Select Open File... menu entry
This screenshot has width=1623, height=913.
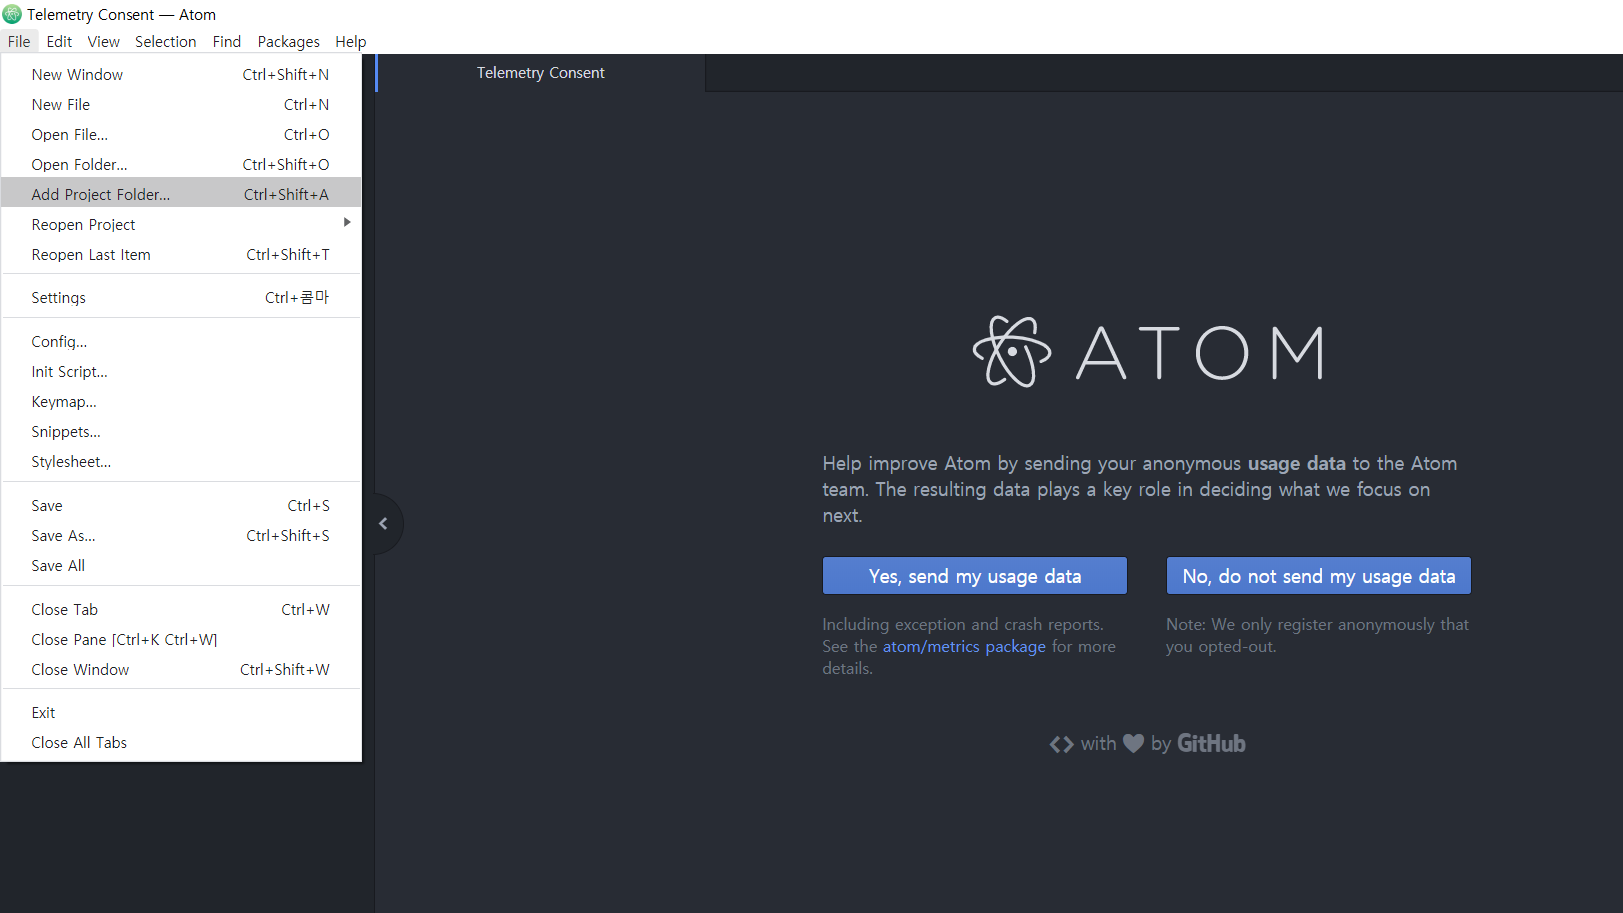pos(181,135)
